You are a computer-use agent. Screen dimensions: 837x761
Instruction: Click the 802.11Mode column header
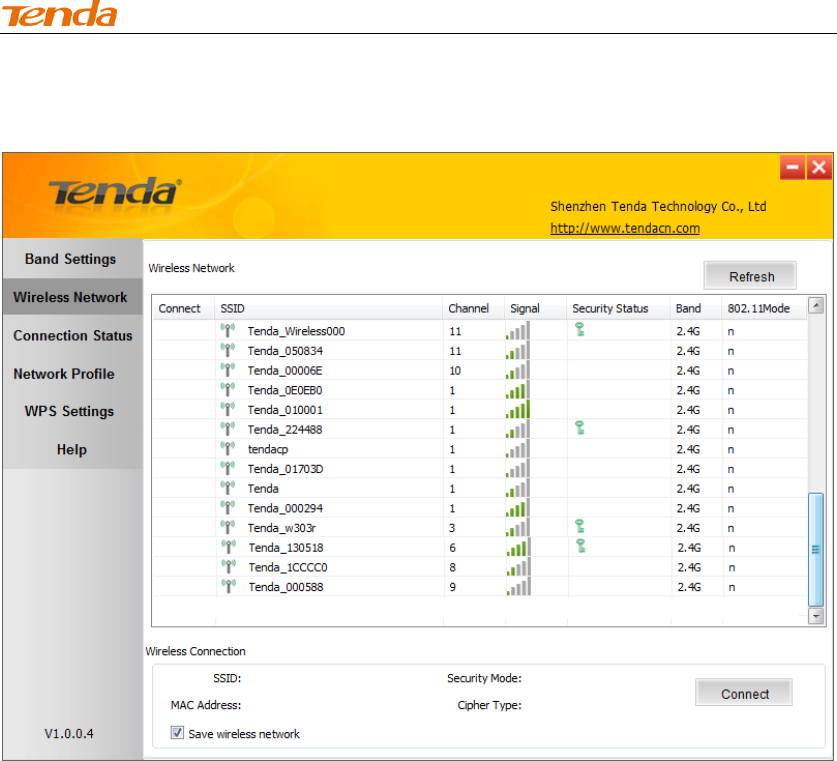click(764, 308)
